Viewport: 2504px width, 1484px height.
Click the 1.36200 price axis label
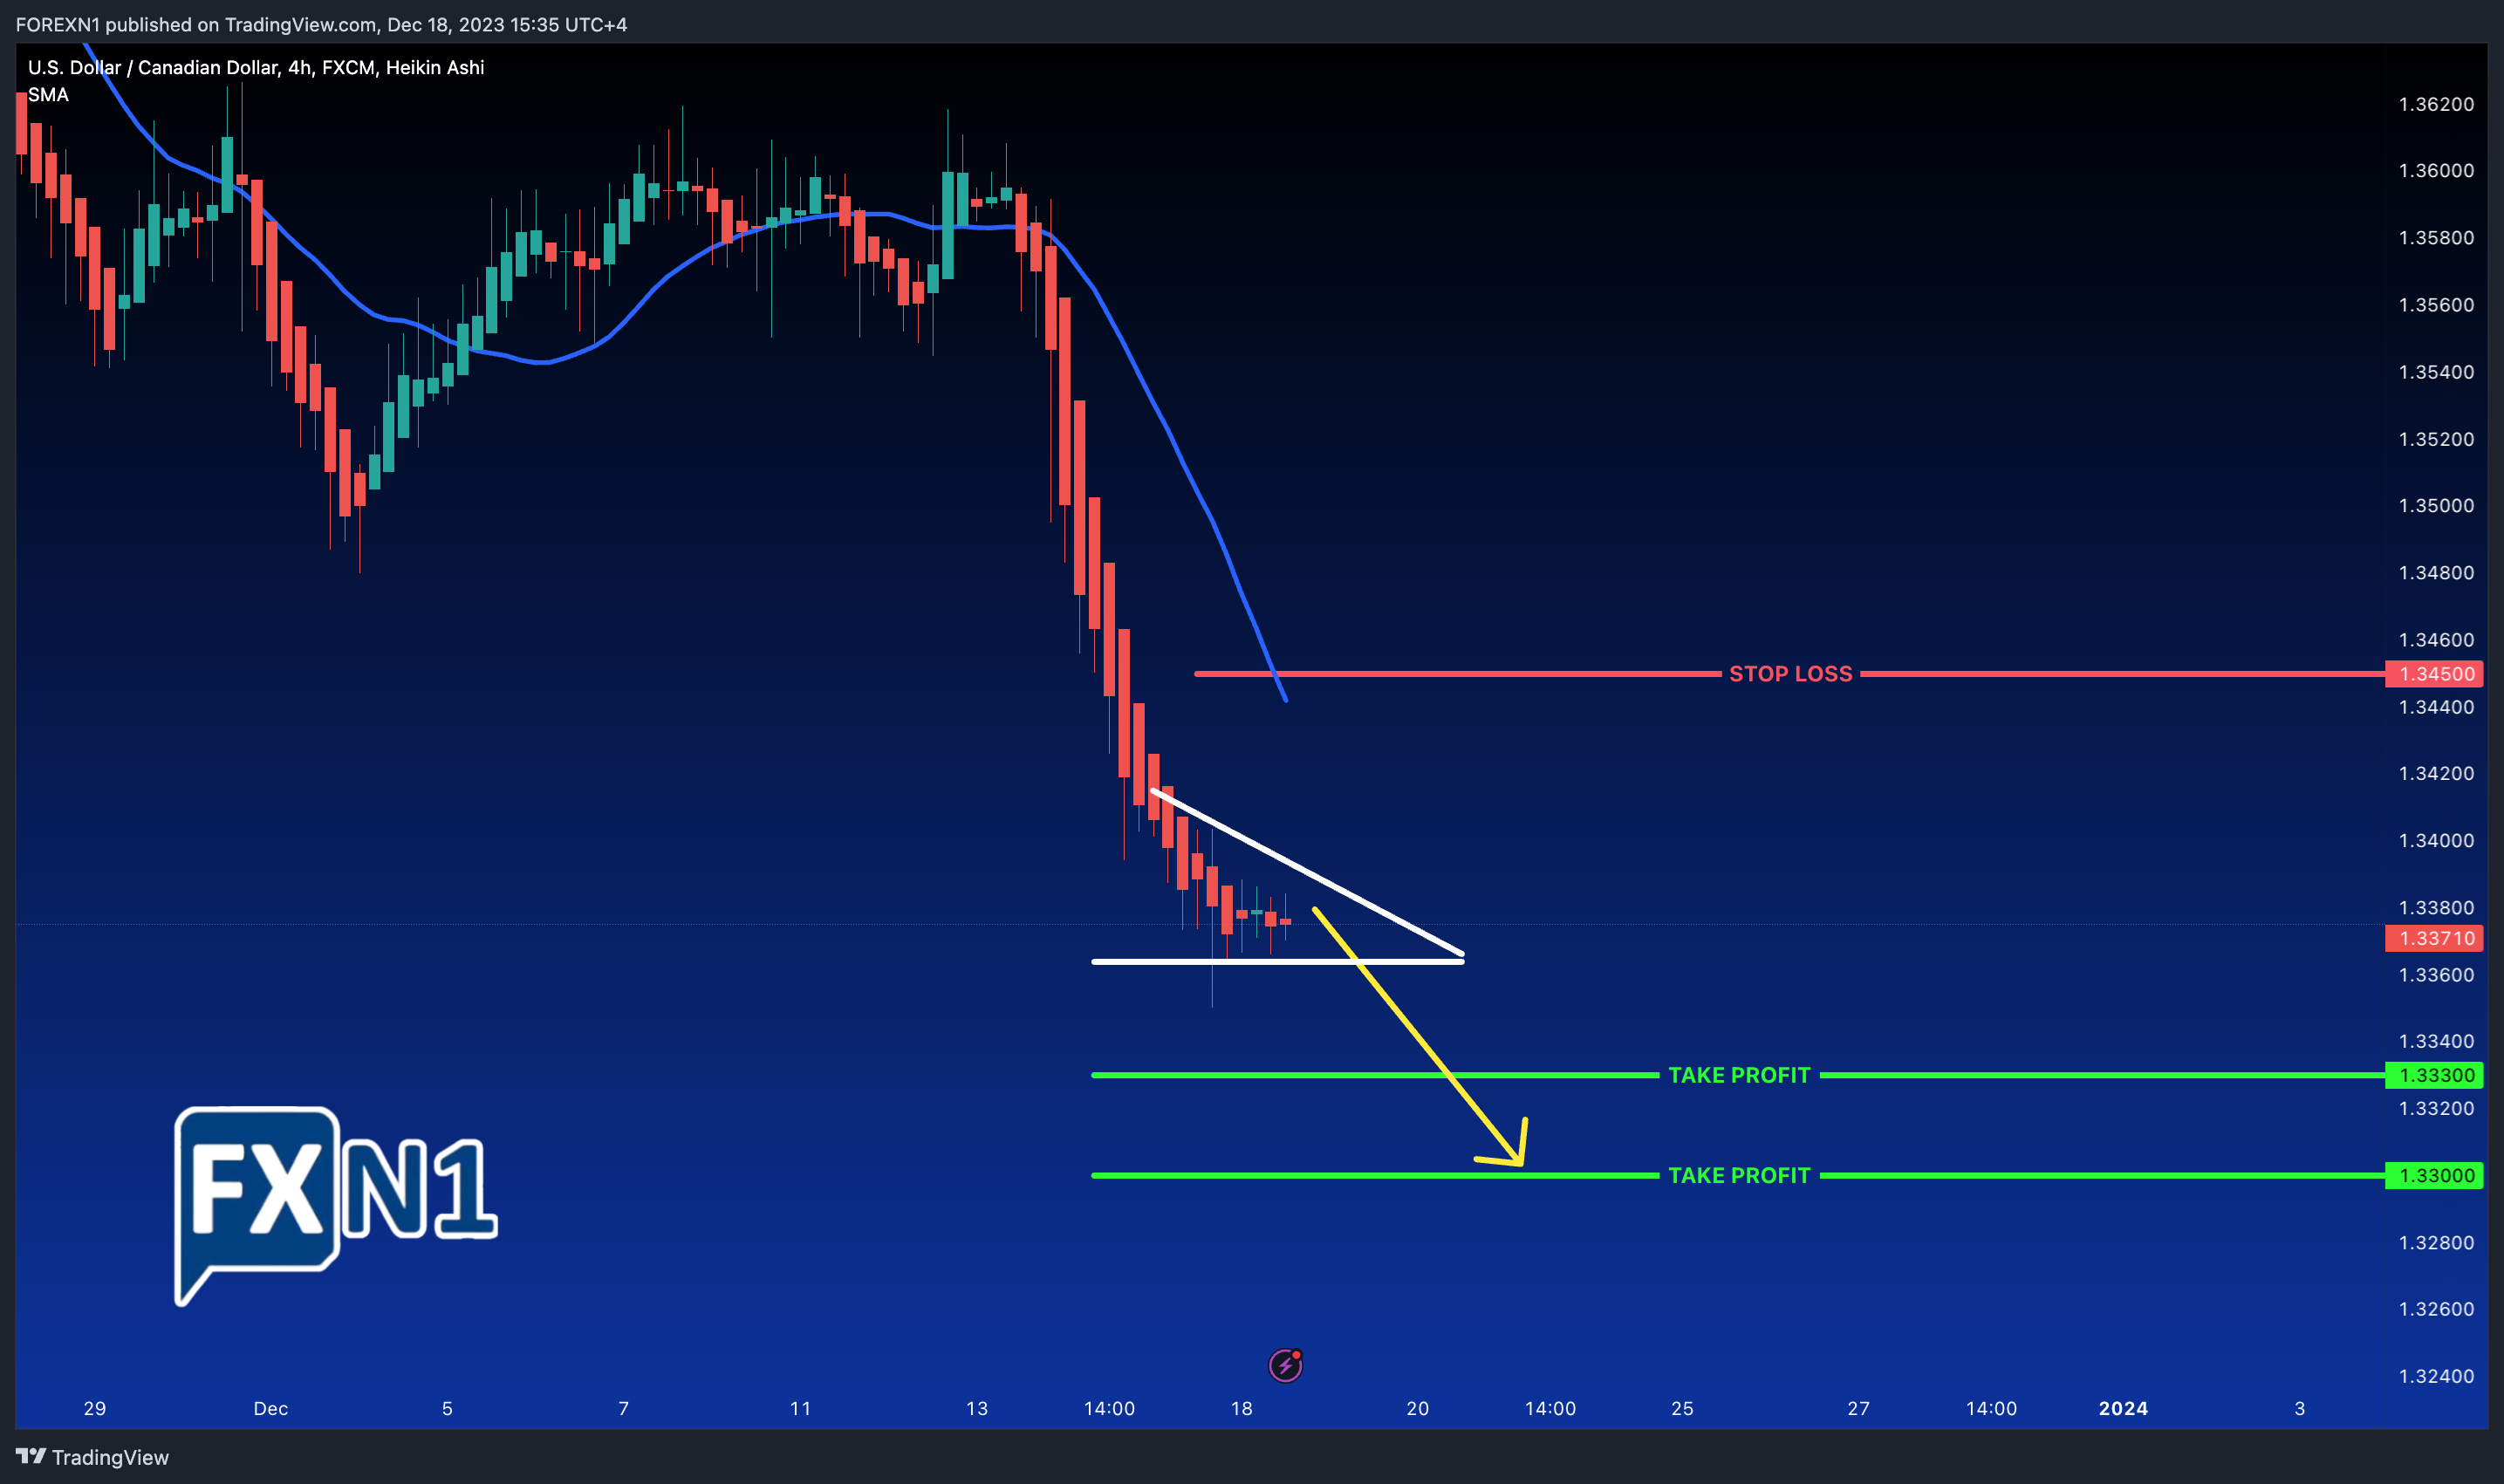click(x=2436, y=104)
